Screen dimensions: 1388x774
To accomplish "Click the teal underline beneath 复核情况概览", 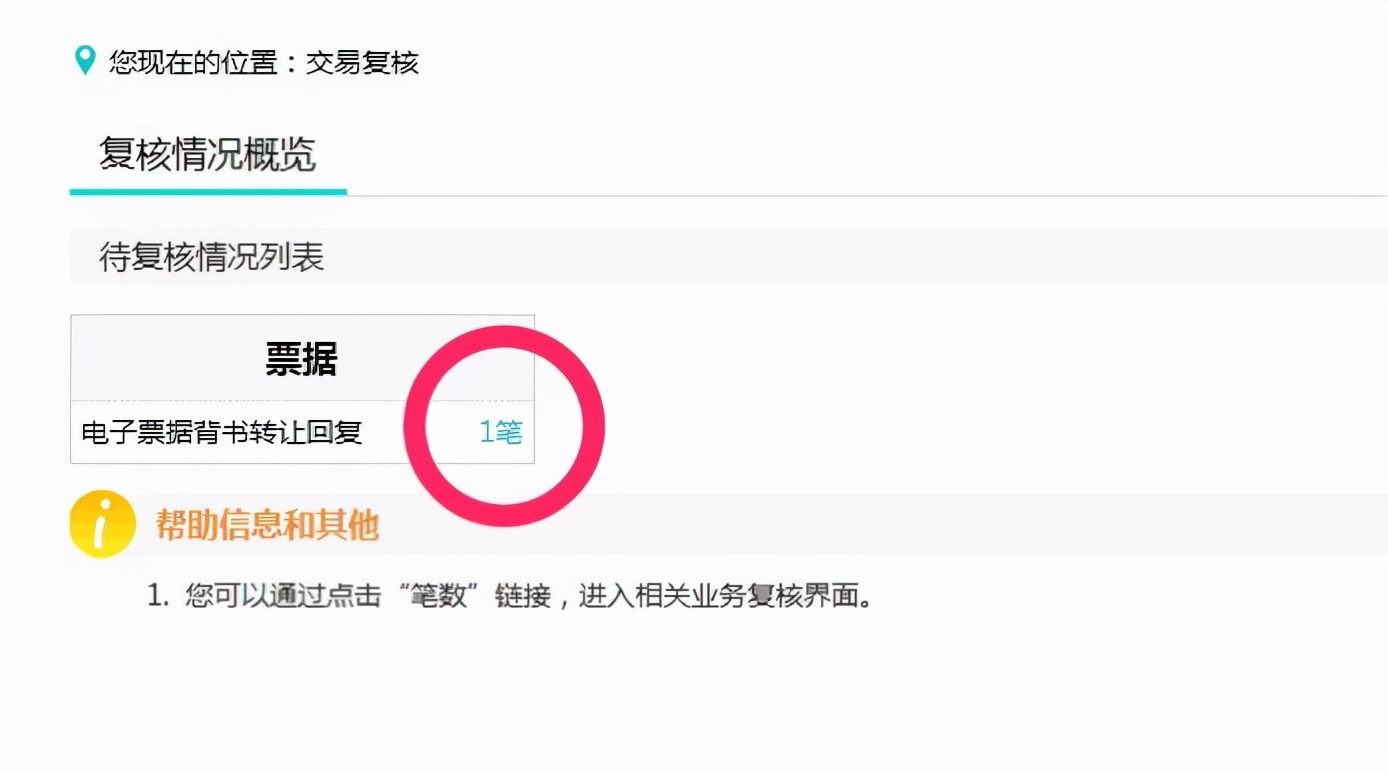I will 207,190.
